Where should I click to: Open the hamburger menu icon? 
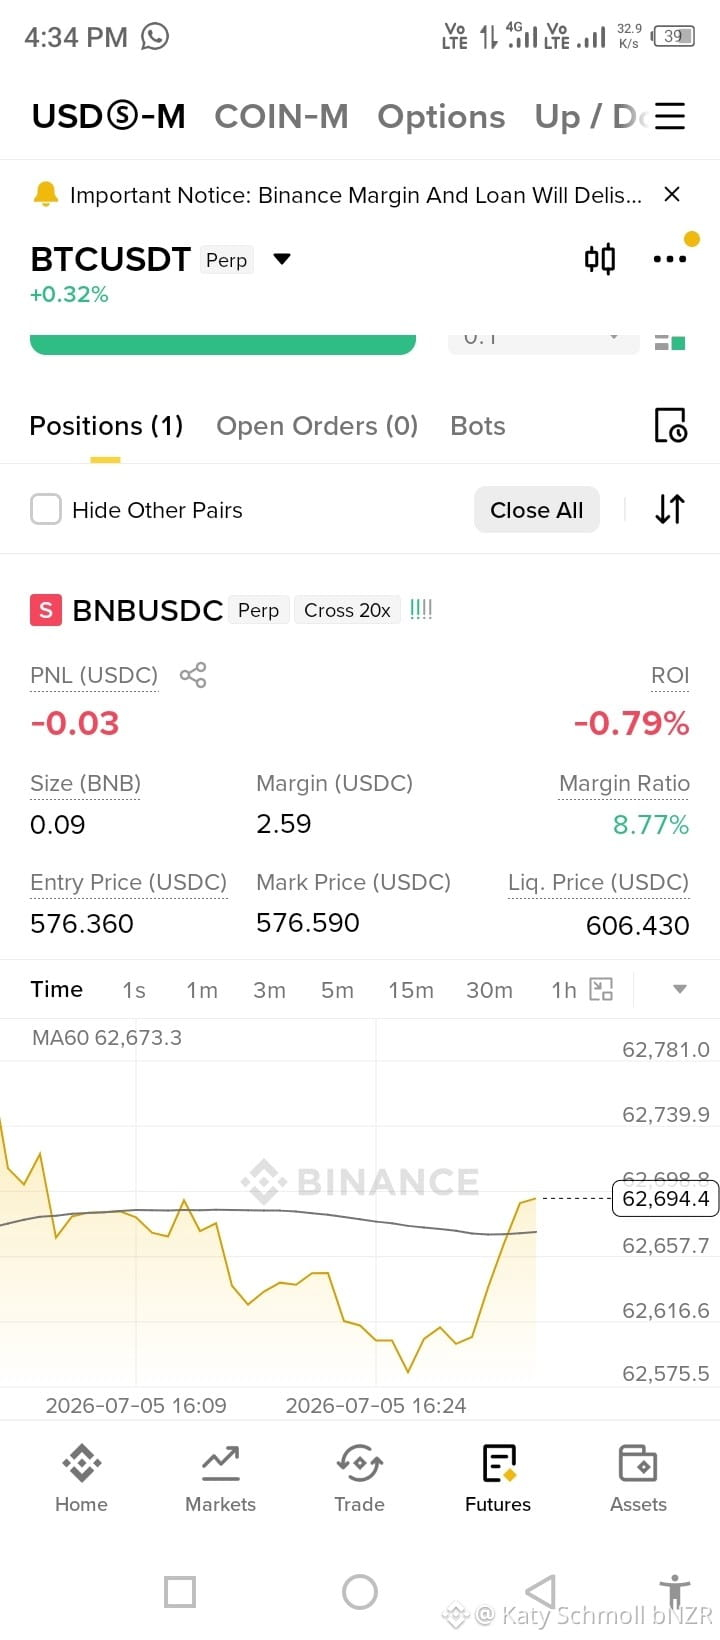click(x=670, y=116)
